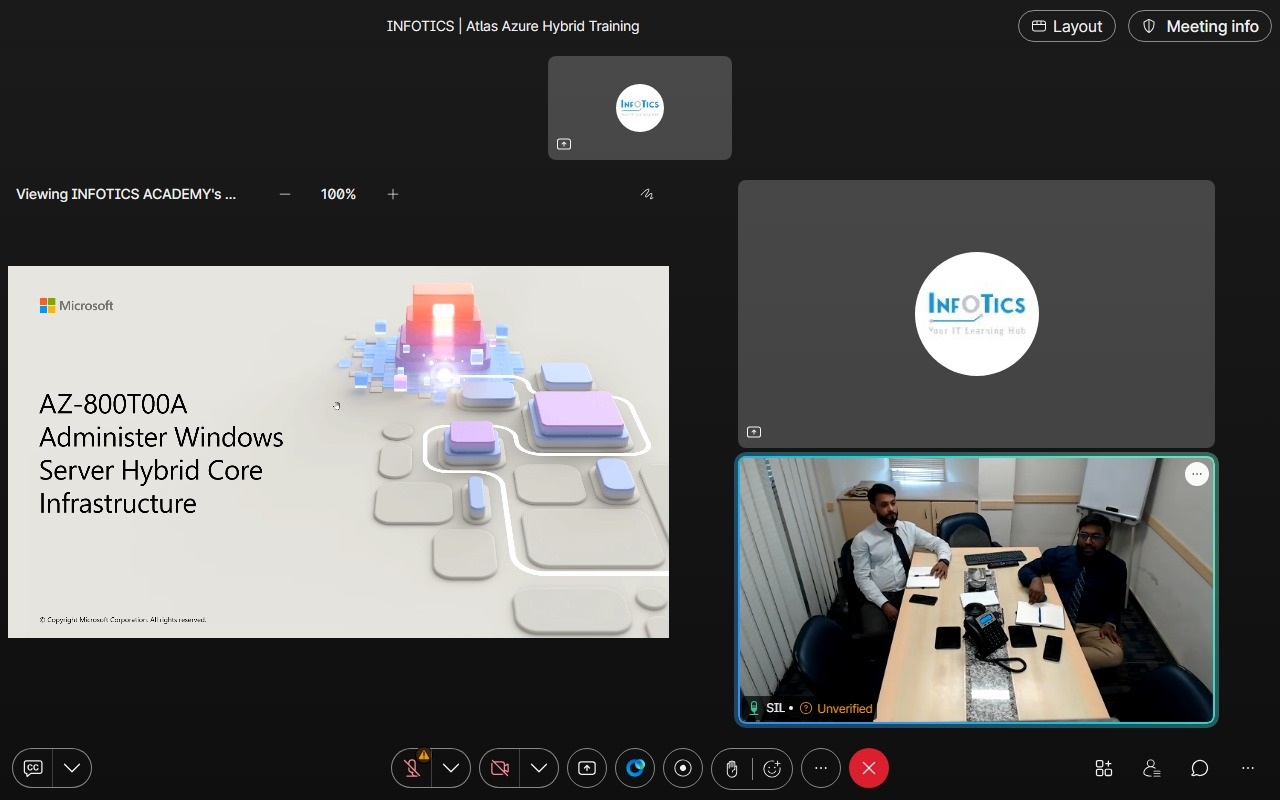Expand audio options chevron
Screen dimensions: 1280x800
pyautogui.click(x=451, y=768)
